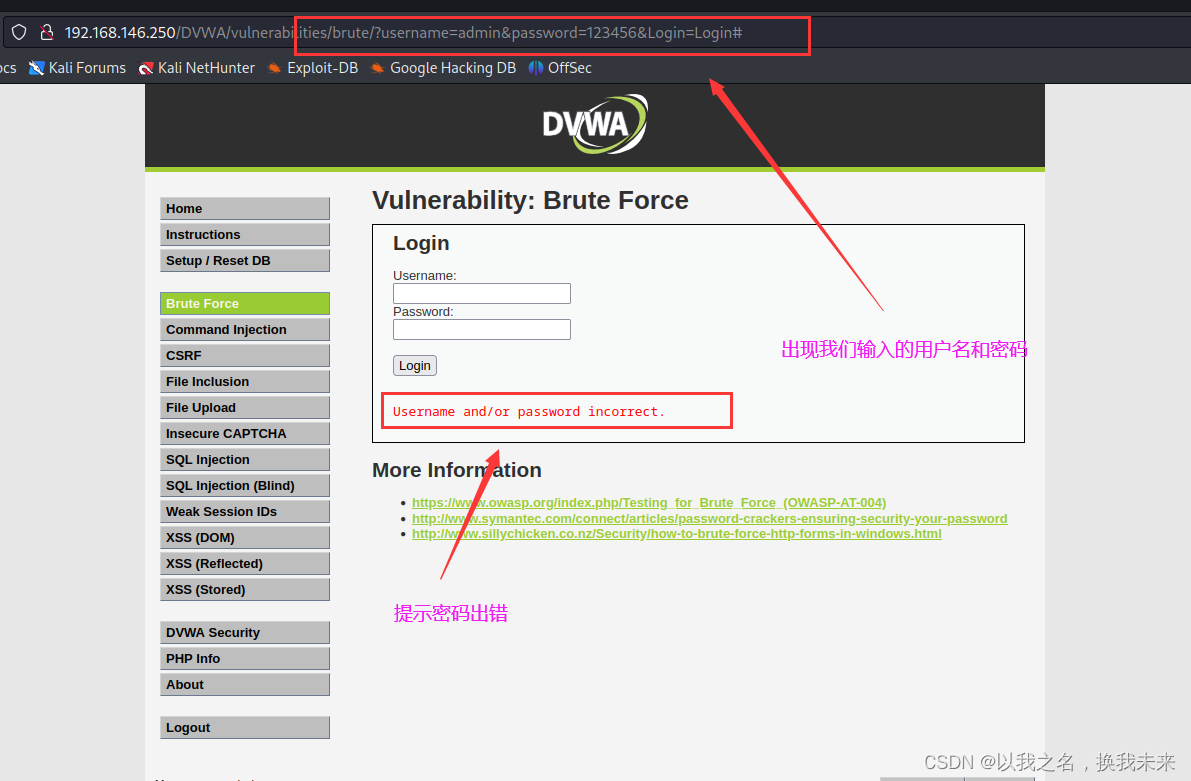Open the Instructions menu item
1191x781 pixels.
[245, 235]
